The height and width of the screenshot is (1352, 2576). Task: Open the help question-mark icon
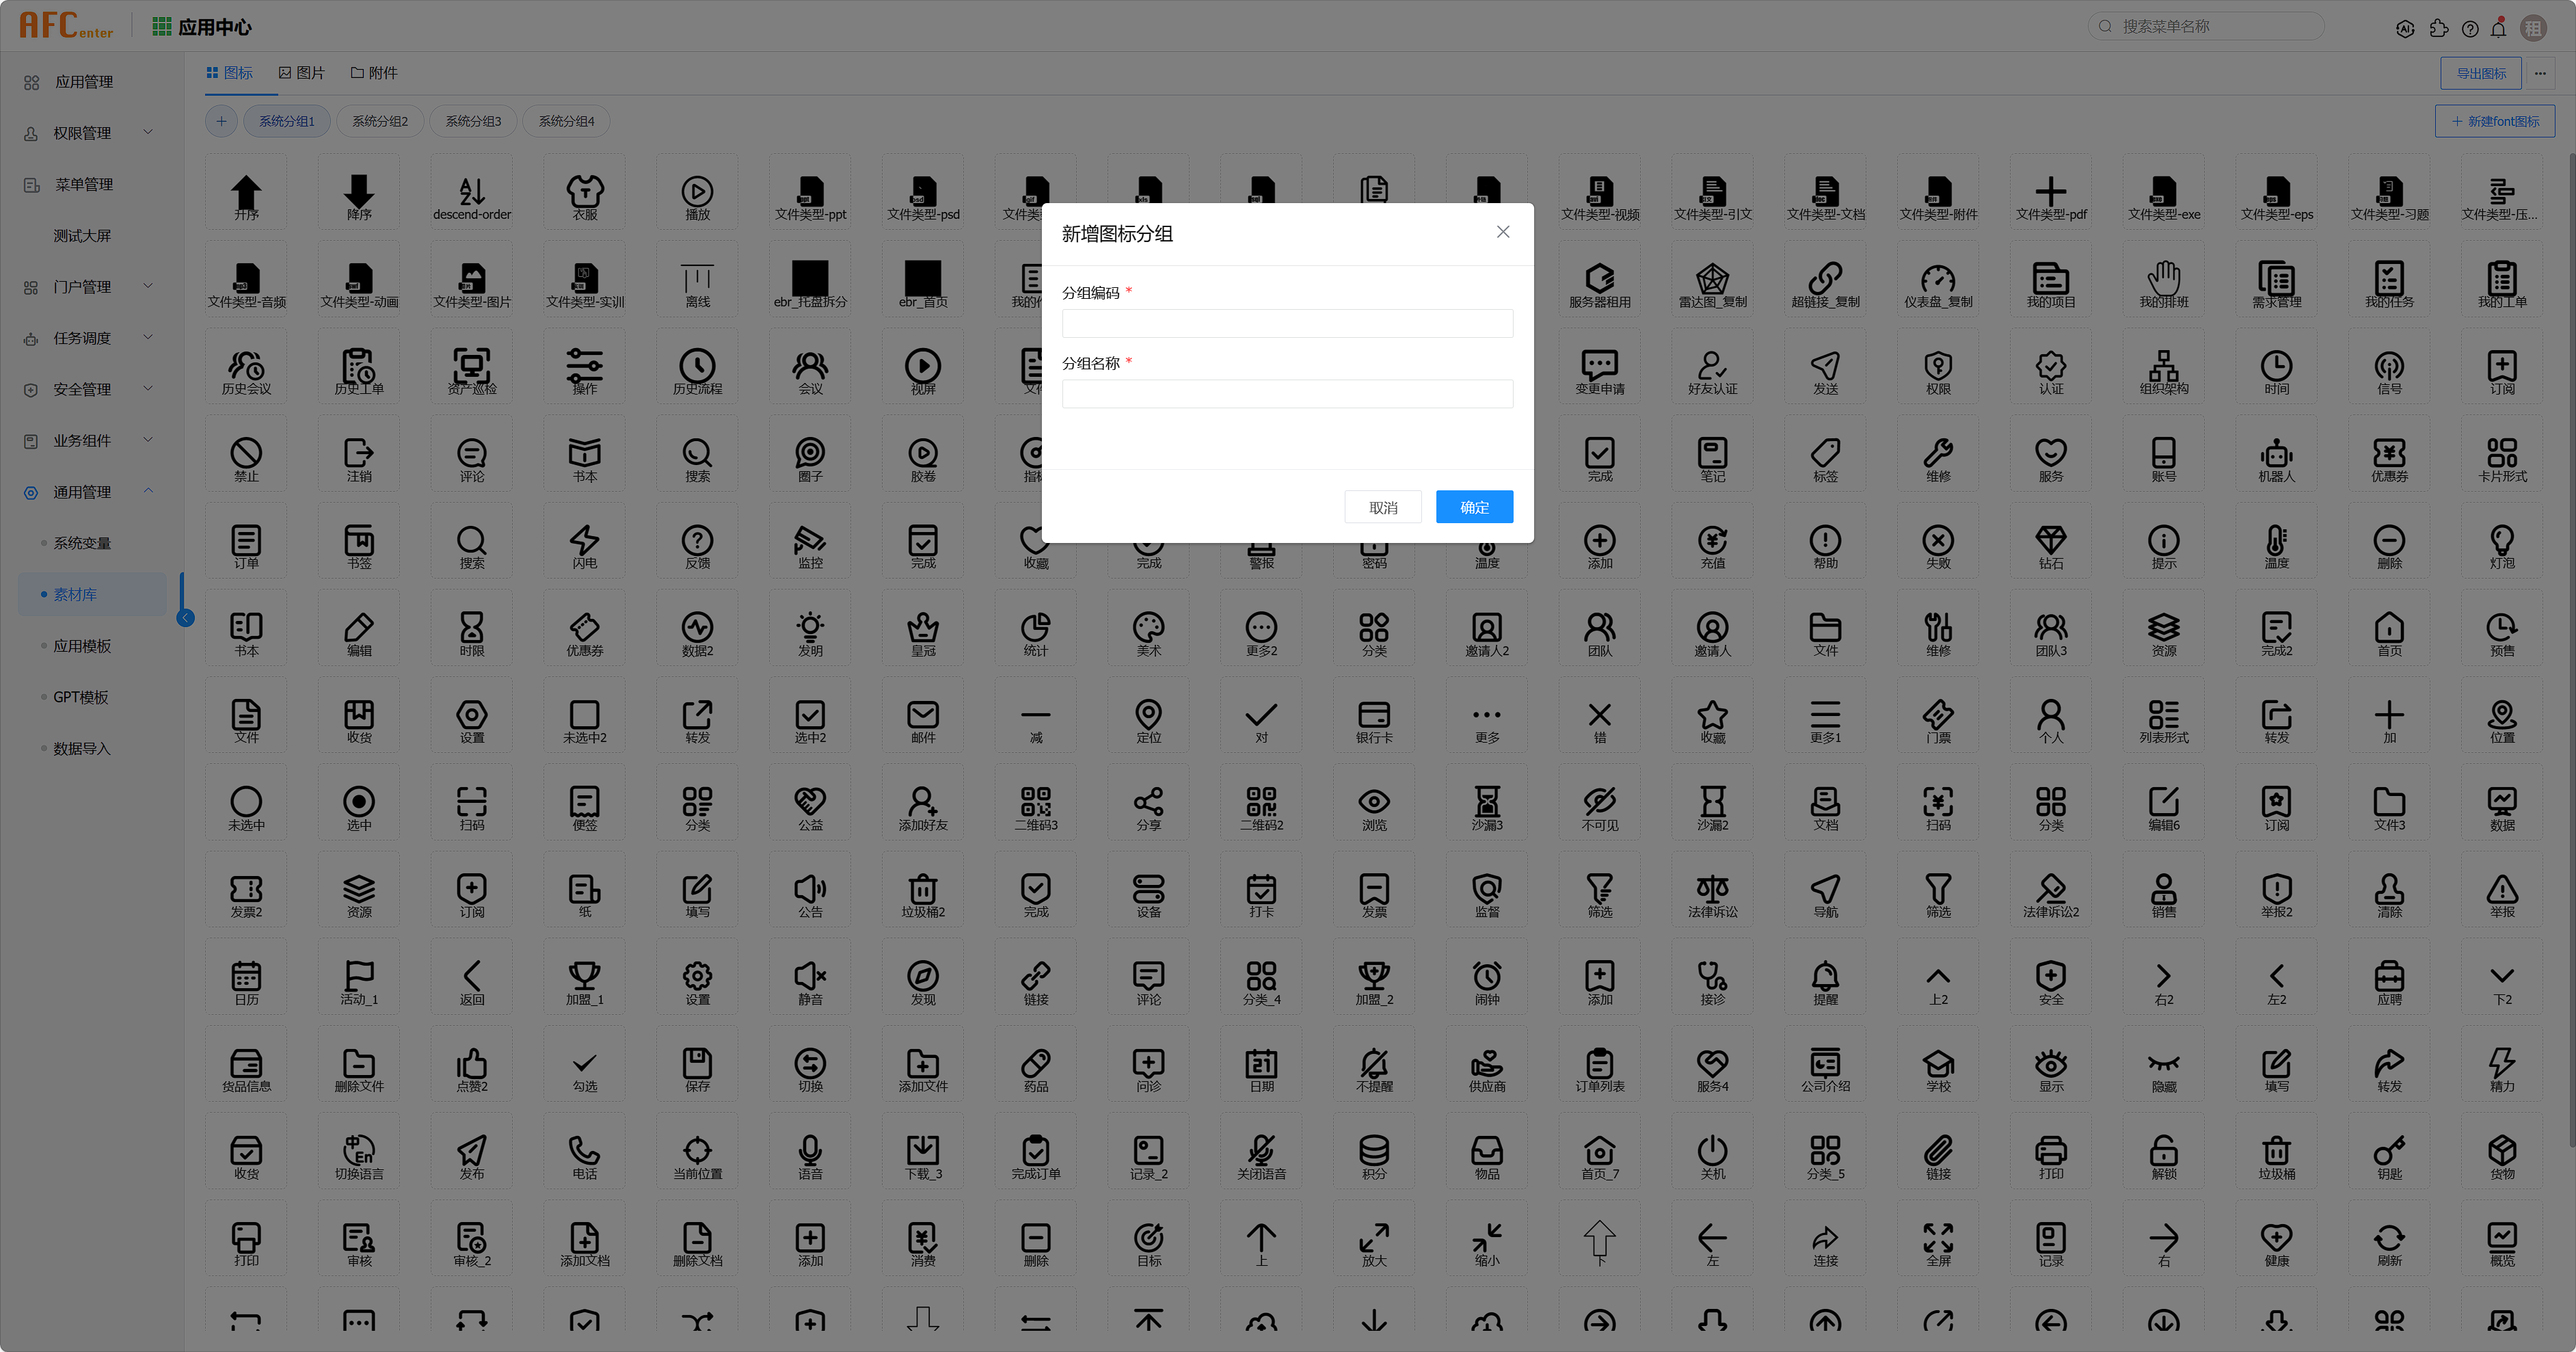tap(2470, 28)
